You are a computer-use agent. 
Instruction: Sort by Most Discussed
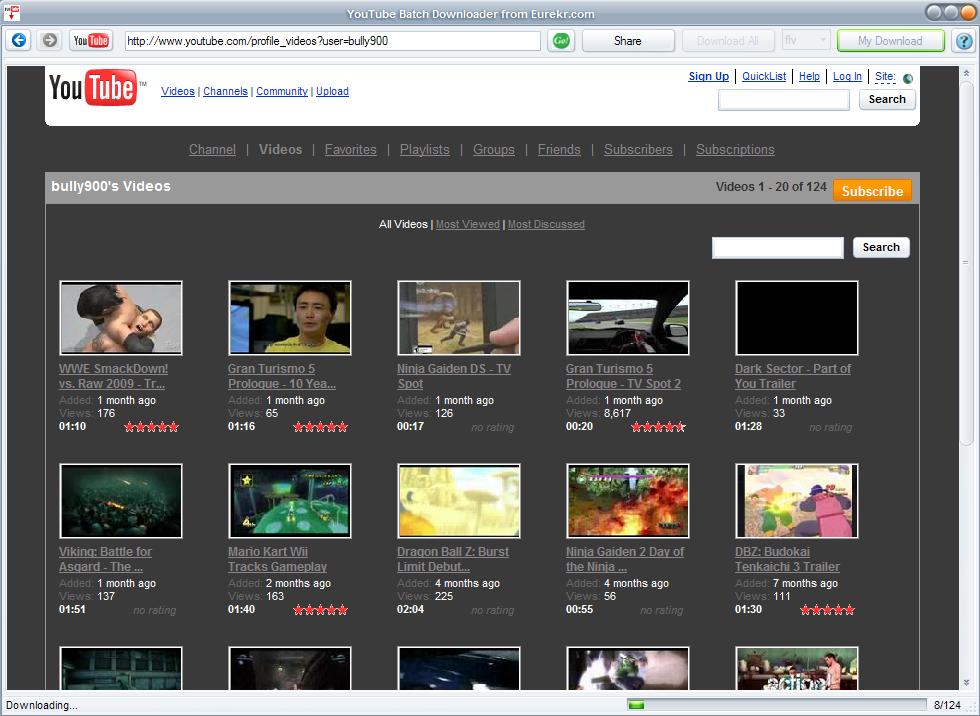[546, 224]
